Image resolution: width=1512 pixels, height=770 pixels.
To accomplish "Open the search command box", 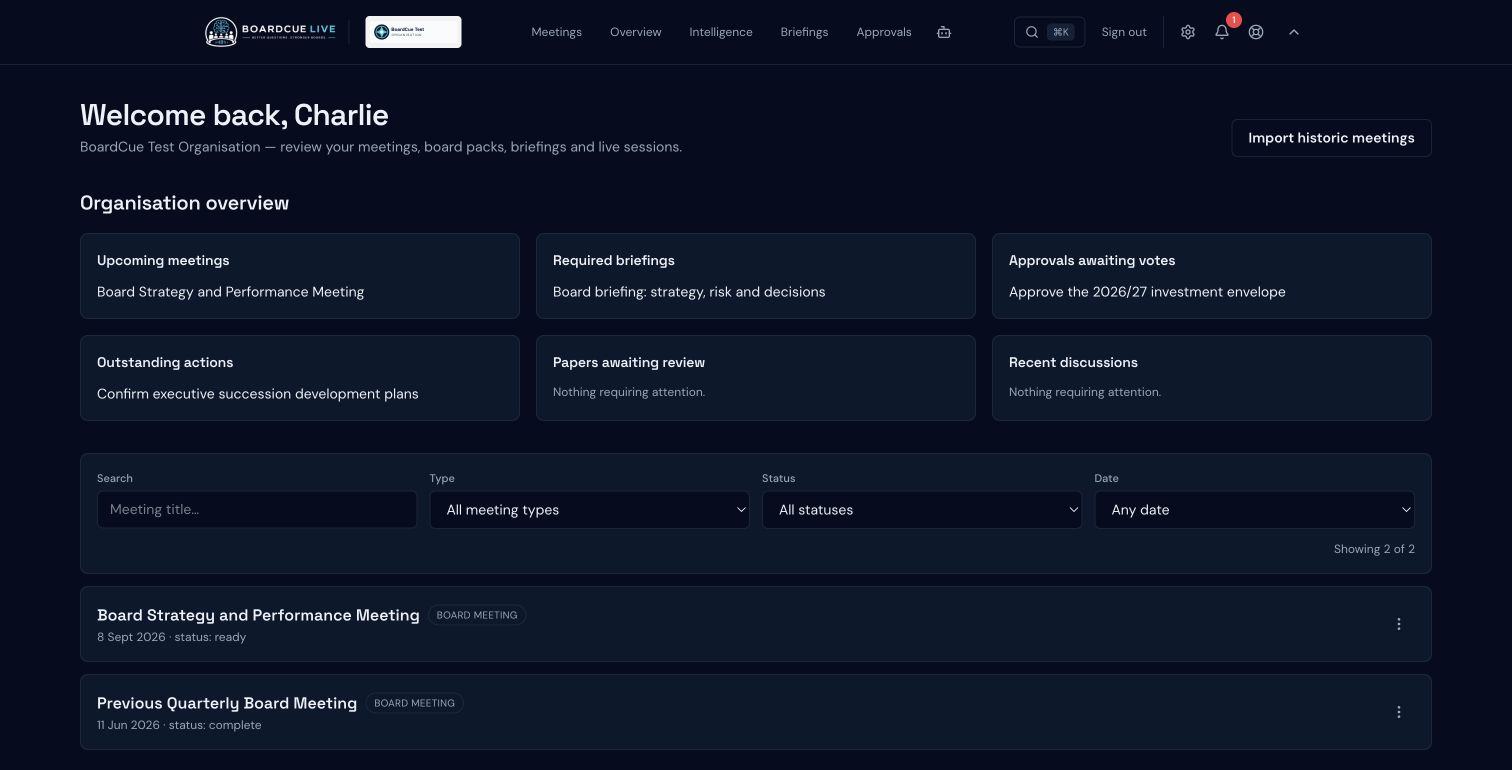I will tap(1049, 32).
